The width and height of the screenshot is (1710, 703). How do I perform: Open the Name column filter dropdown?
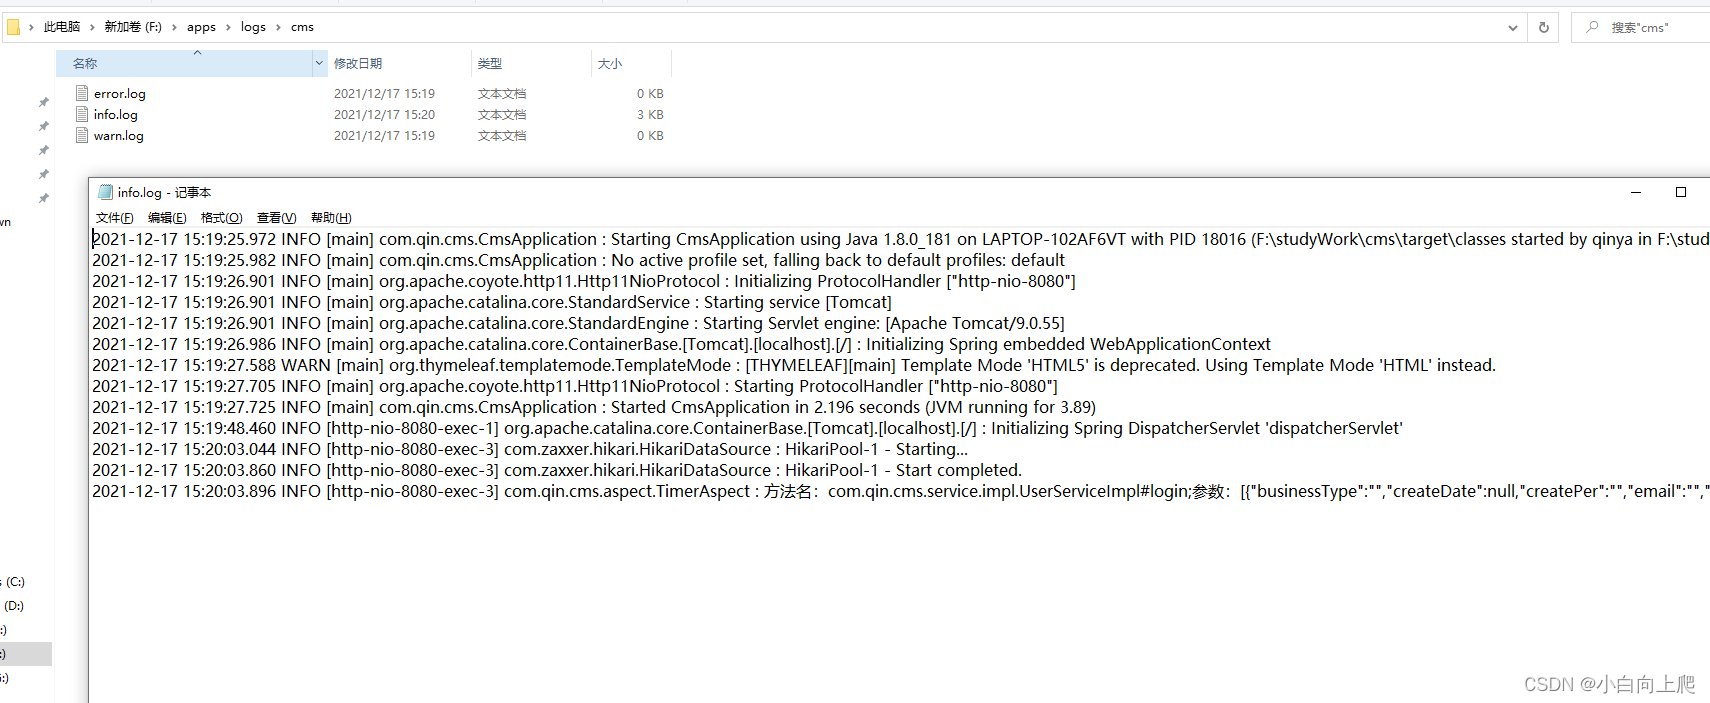(320, 63)
